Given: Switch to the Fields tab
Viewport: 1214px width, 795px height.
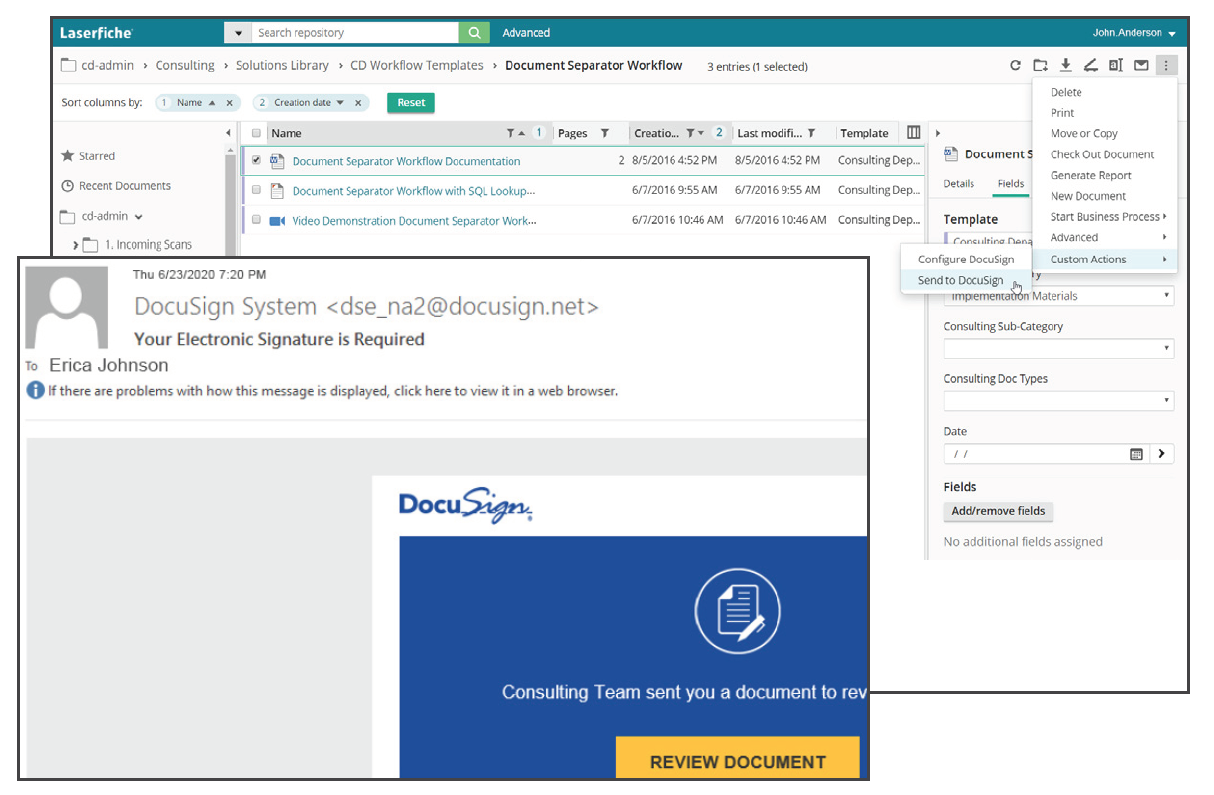Looking at the screenshot, I should 1010,184.
